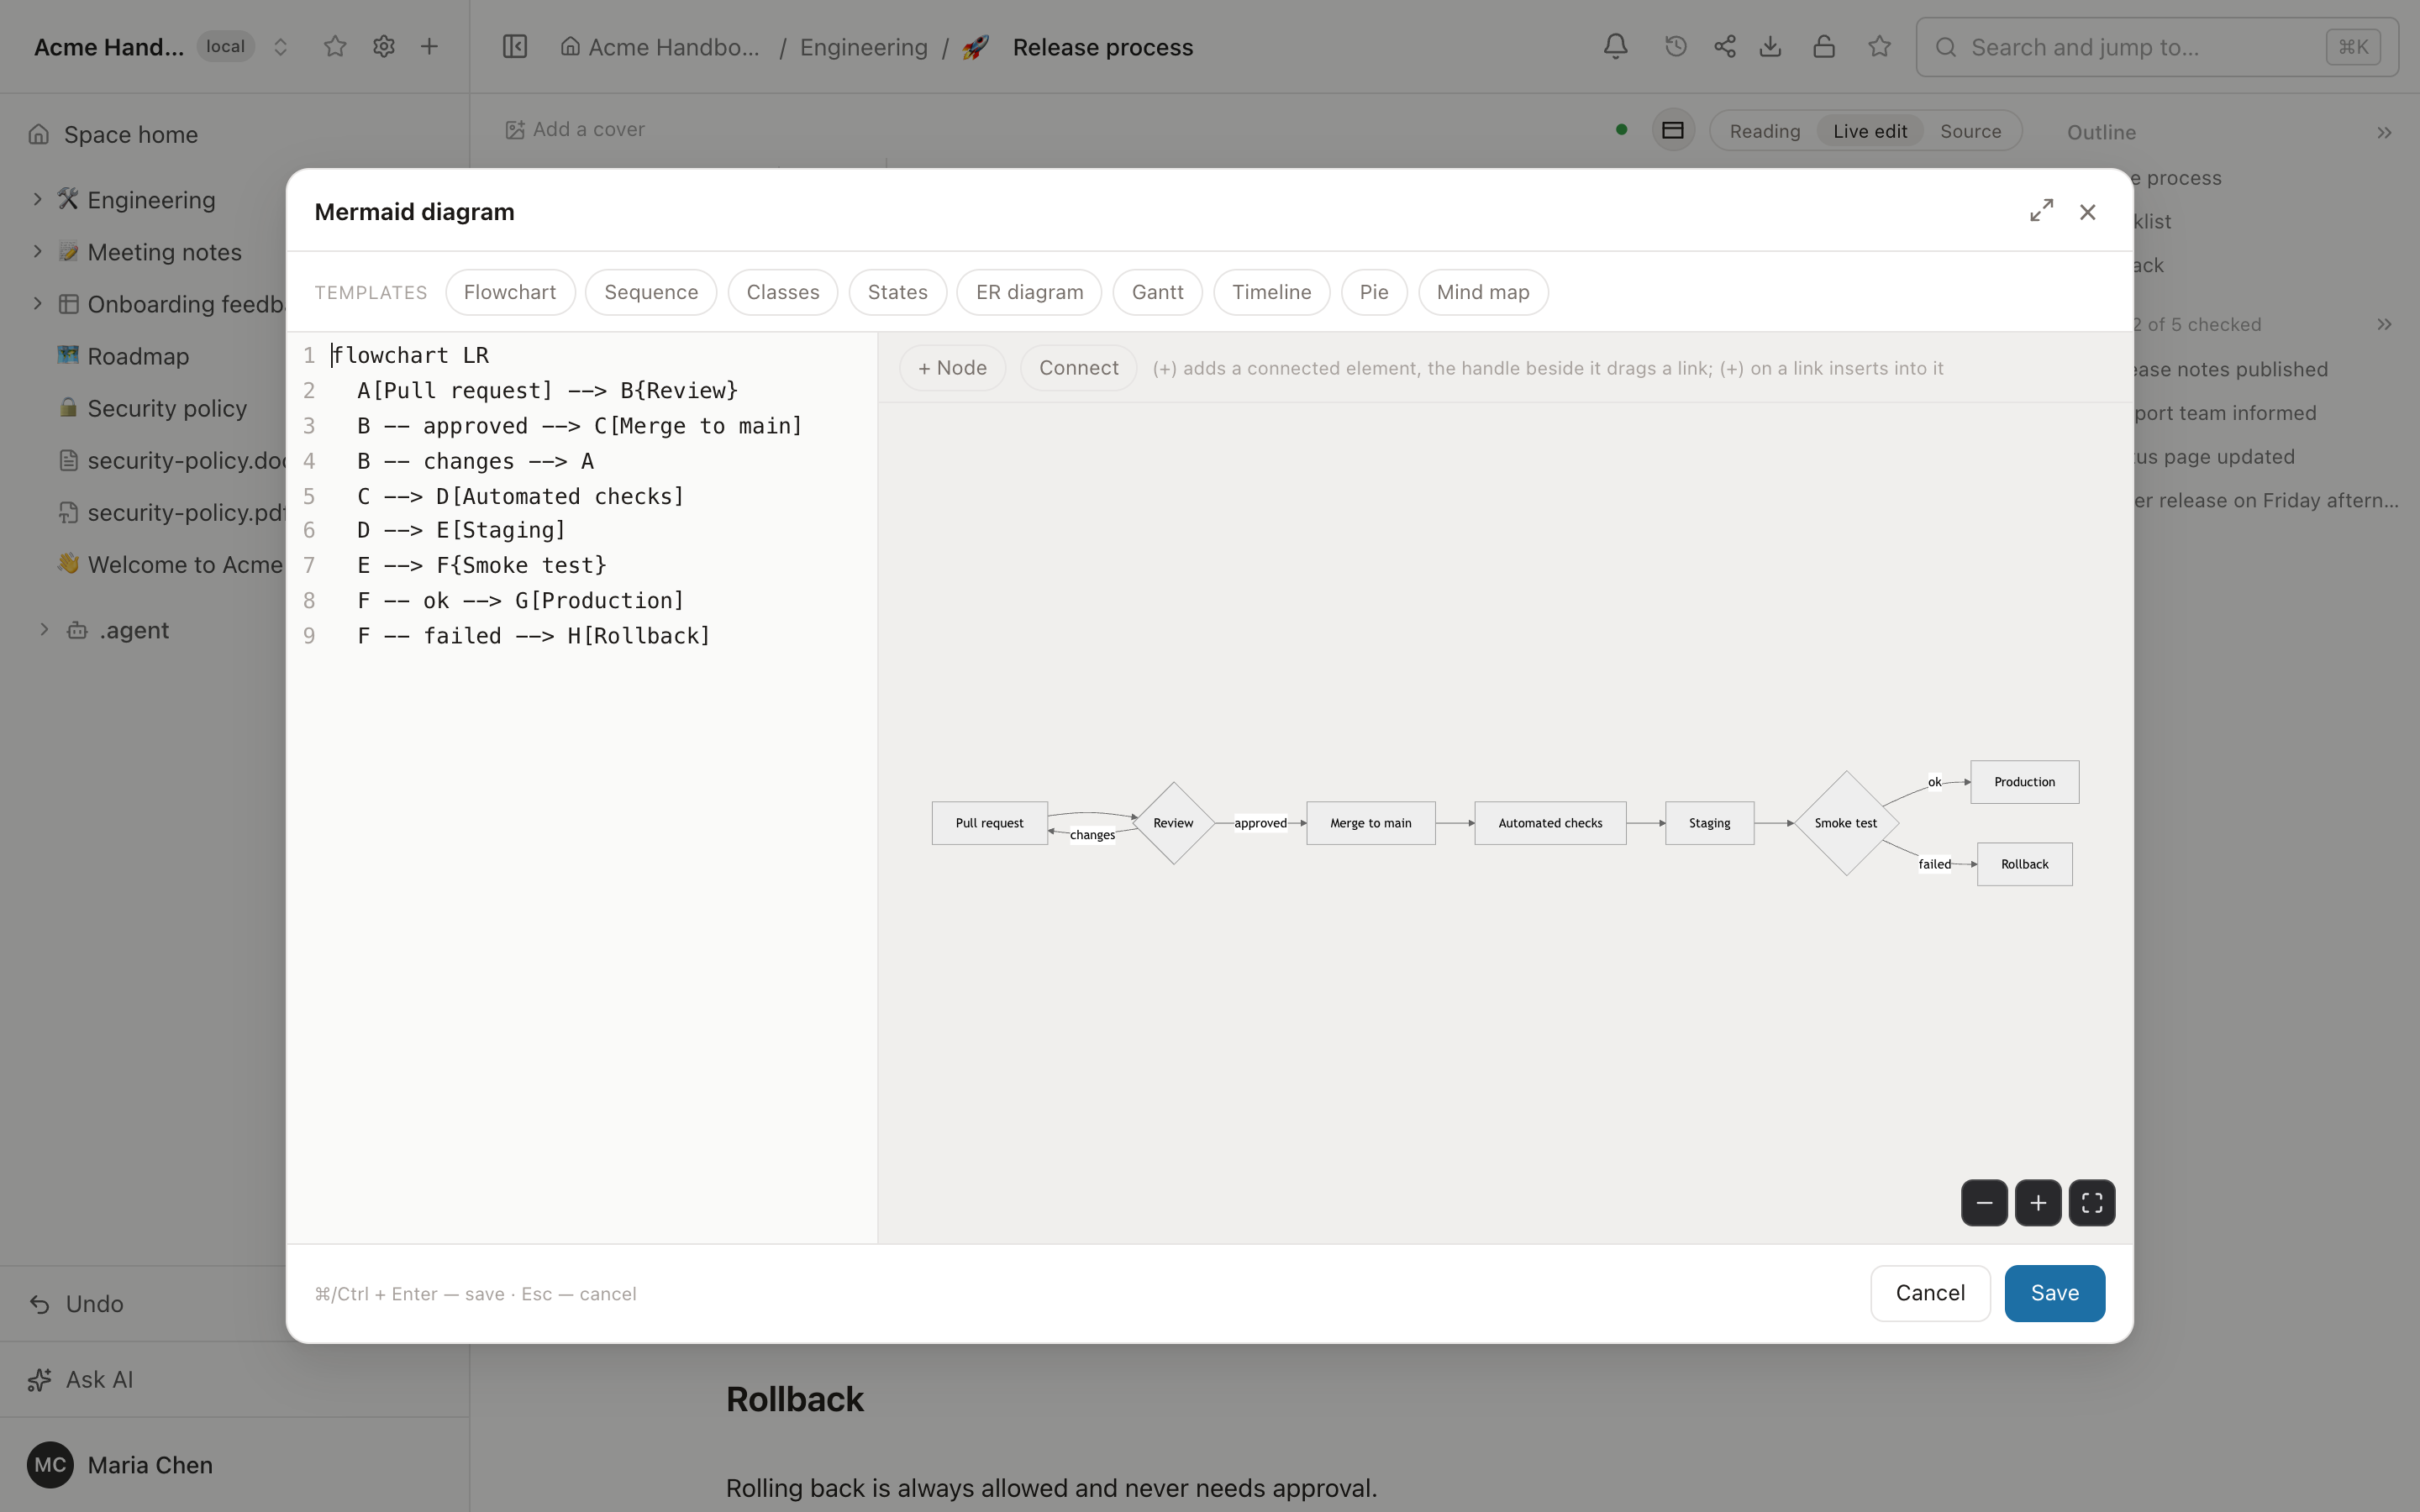Select the Smoke test node in diagram
Image resolution: width=2420 pixels, height=1512 pixels.
[x=1846, y=823]
